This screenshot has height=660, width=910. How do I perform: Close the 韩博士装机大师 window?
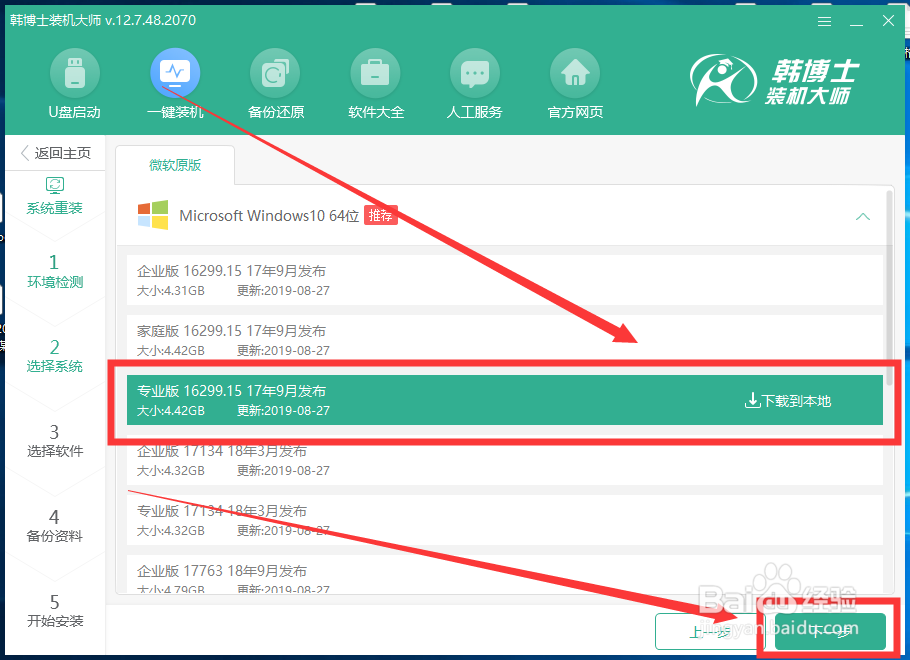pyautogui.click(x=888, y=21)
